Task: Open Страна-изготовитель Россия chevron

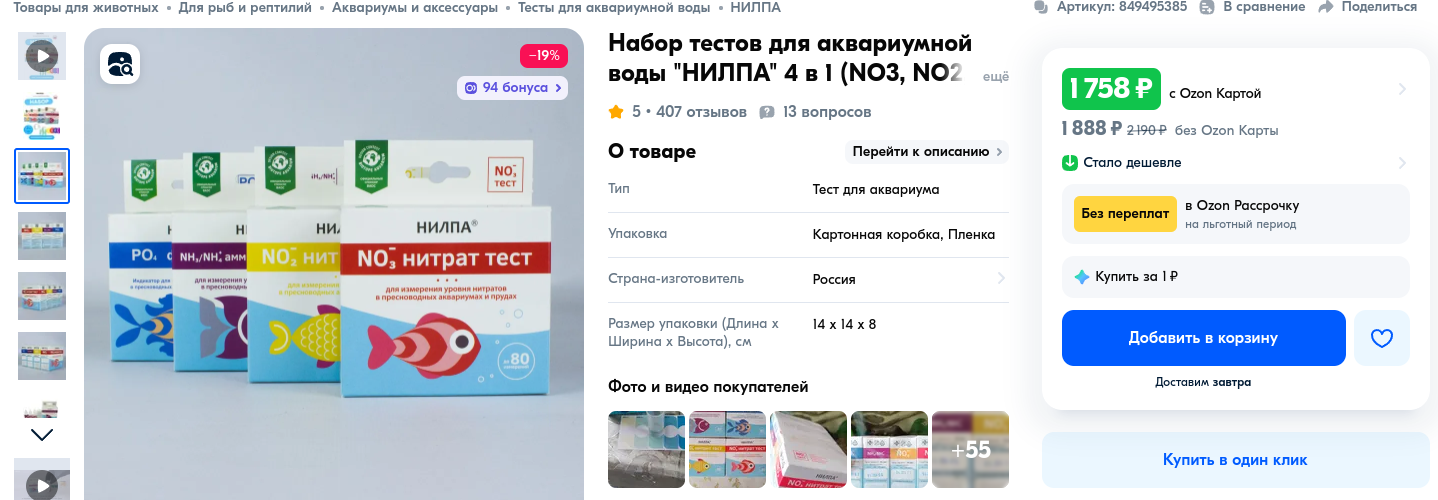Action: [x=1001, y=279]
